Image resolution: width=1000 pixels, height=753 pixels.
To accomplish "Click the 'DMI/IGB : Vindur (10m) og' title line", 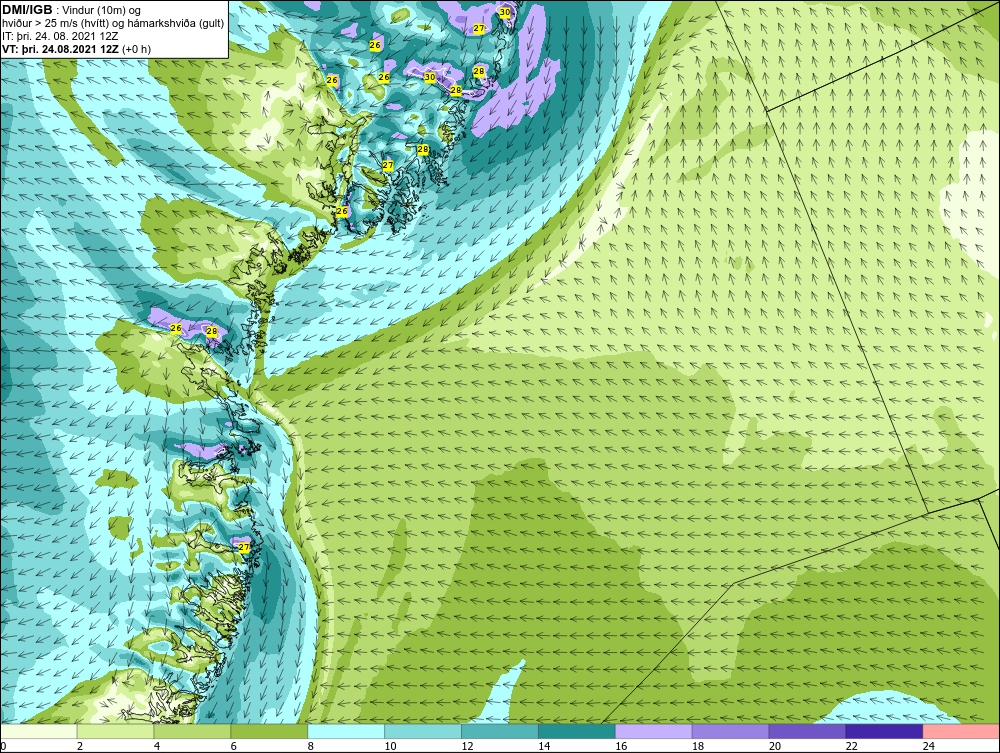I will coord(72,10).
